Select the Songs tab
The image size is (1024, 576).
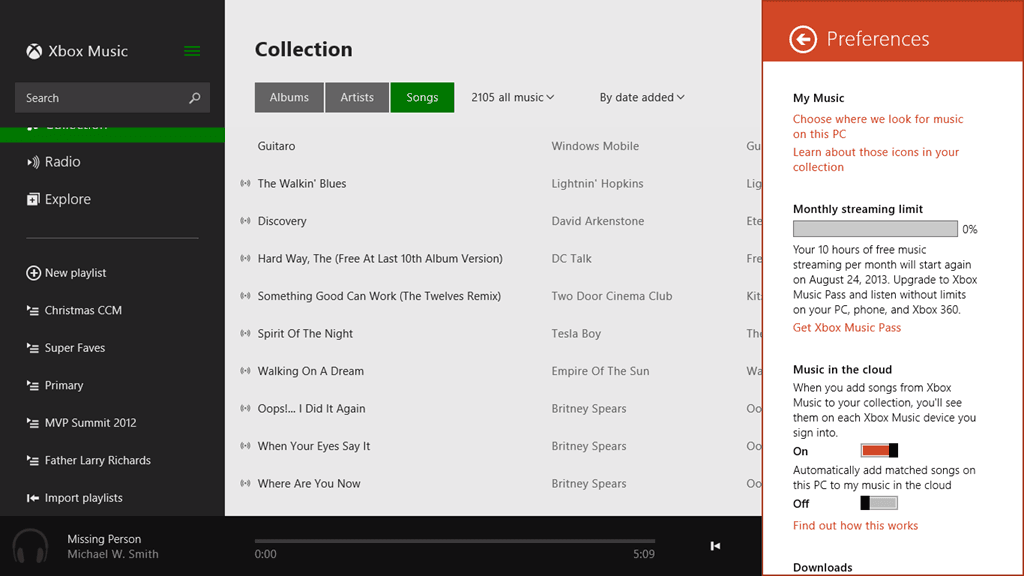click(422, 98)
